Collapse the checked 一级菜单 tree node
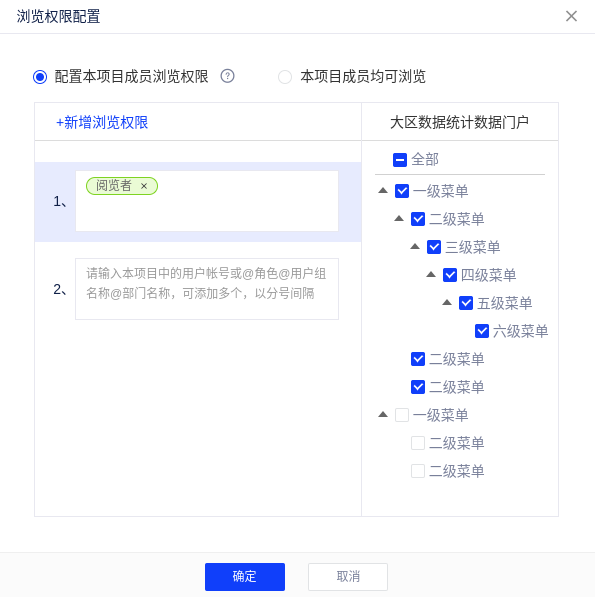595x597 pixels. (x=383, y=190)
